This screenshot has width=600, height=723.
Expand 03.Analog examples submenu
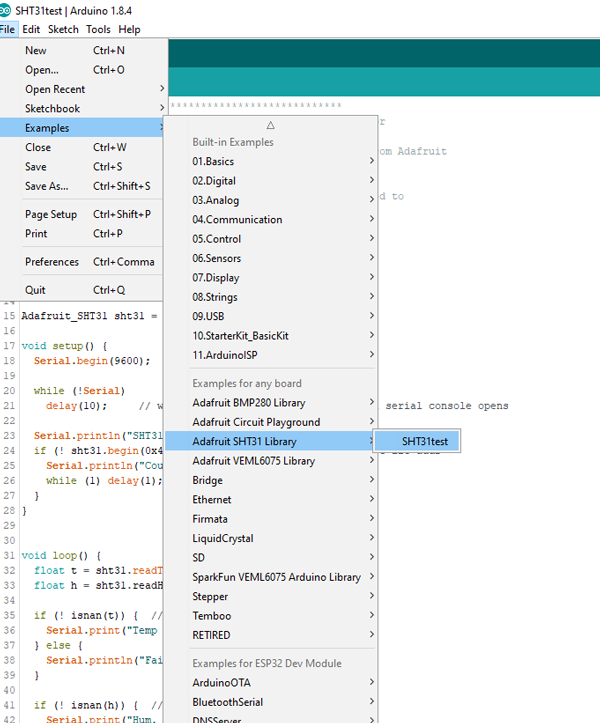[271, 200]
